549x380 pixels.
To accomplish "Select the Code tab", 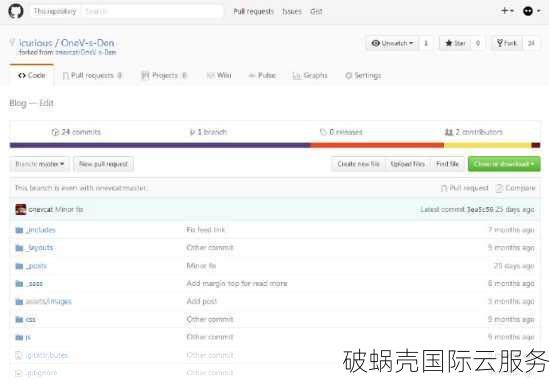I will click(x=32, y=75).
